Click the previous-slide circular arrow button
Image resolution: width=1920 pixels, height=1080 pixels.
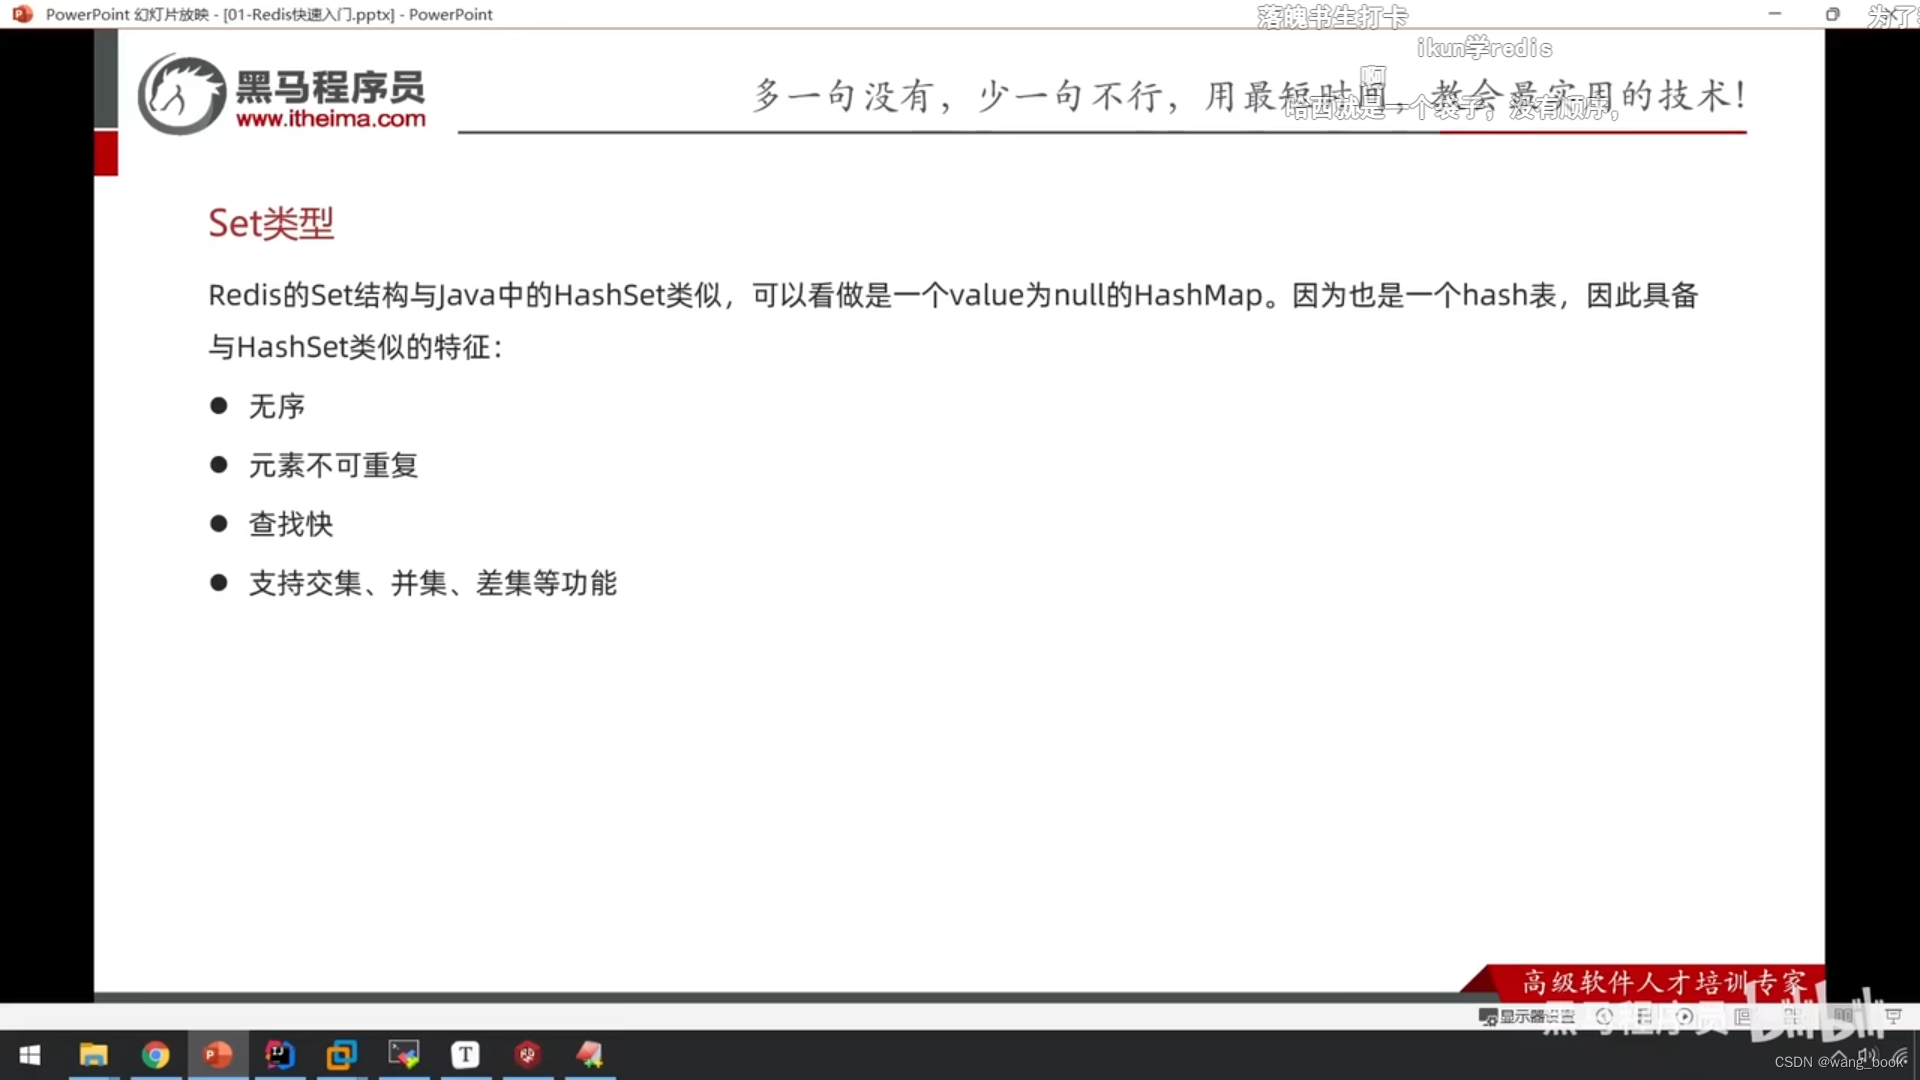1605,1017
